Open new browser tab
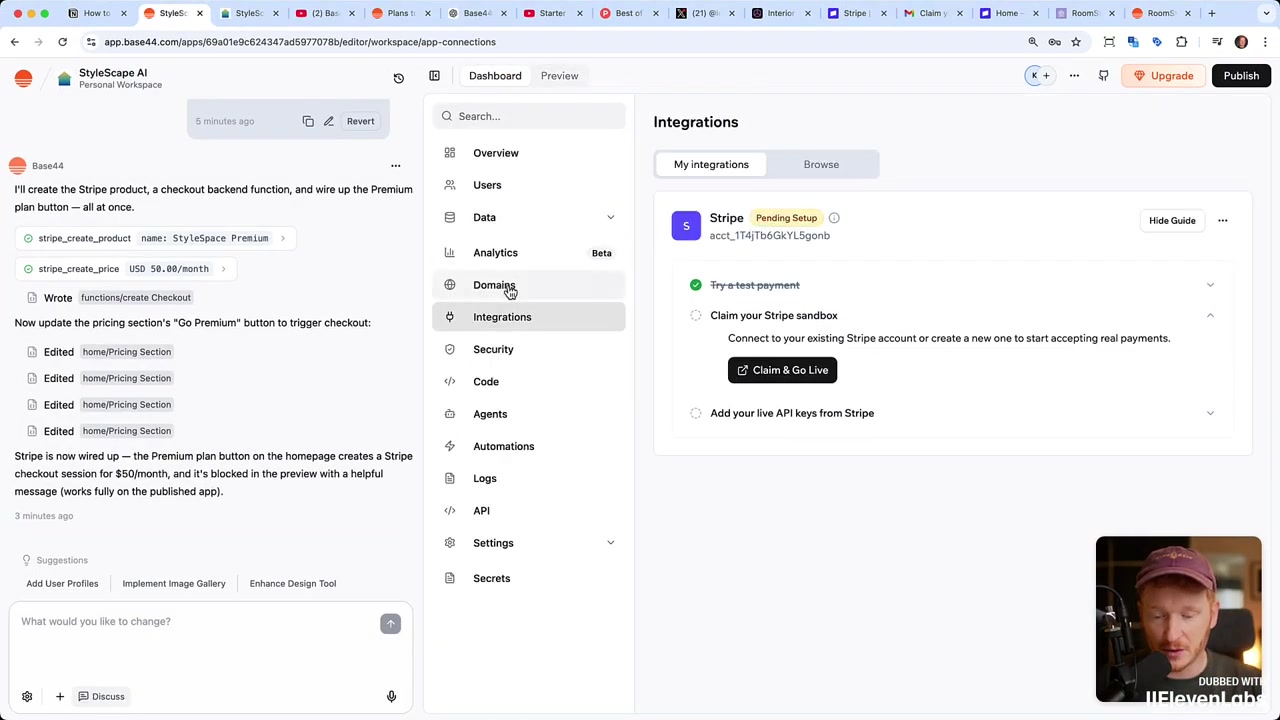The height and width of the screenshot is (720, 1280). pyautogui.click(x=1211, y=13)
